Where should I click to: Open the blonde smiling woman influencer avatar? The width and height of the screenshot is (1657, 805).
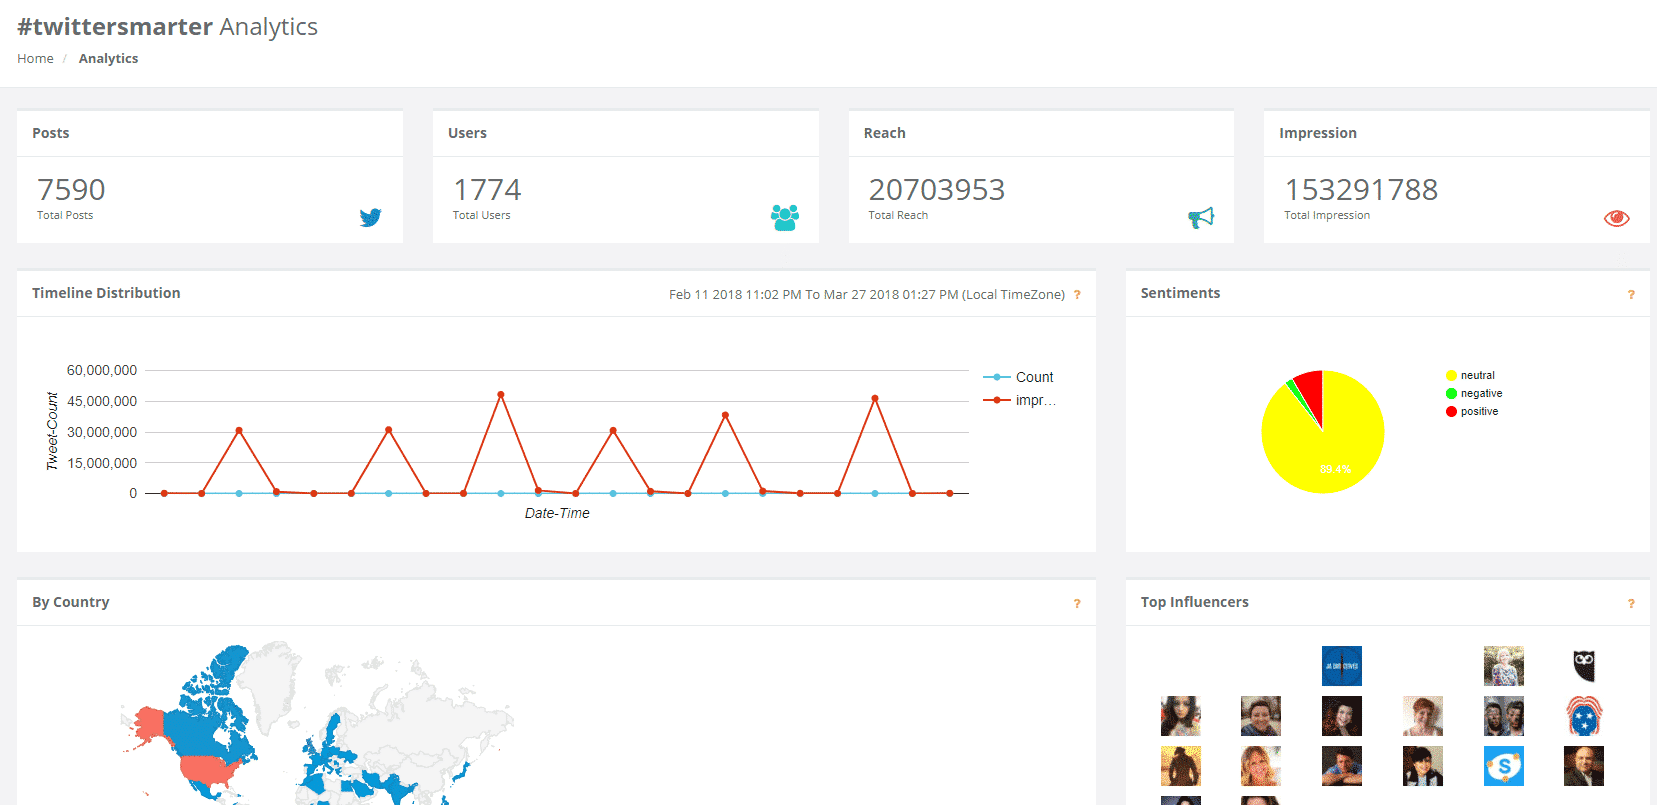[1261, 766]
